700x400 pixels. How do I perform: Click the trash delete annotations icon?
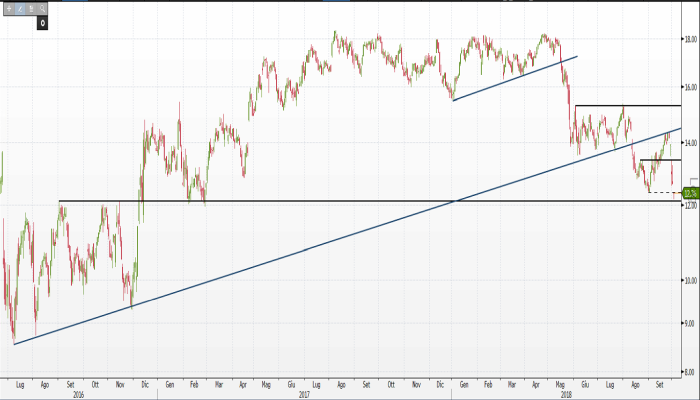tap(31, 7)
